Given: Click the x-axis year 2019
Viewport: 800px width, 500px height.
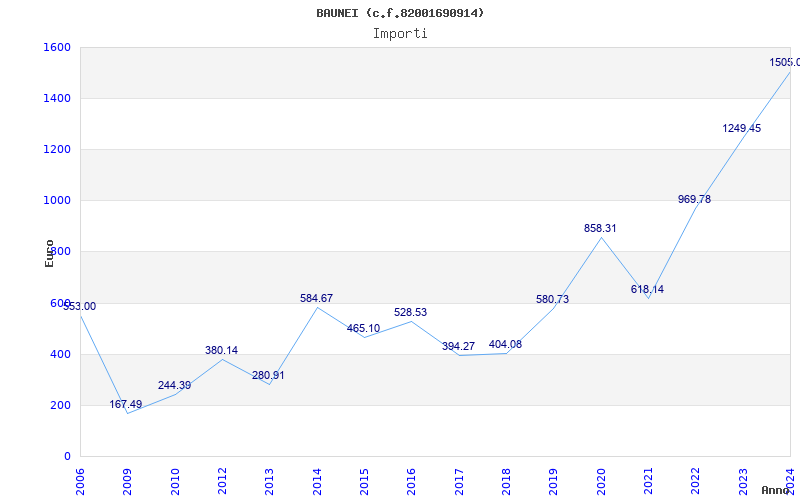Looking at the screenshot, I should tap(553, 482).
